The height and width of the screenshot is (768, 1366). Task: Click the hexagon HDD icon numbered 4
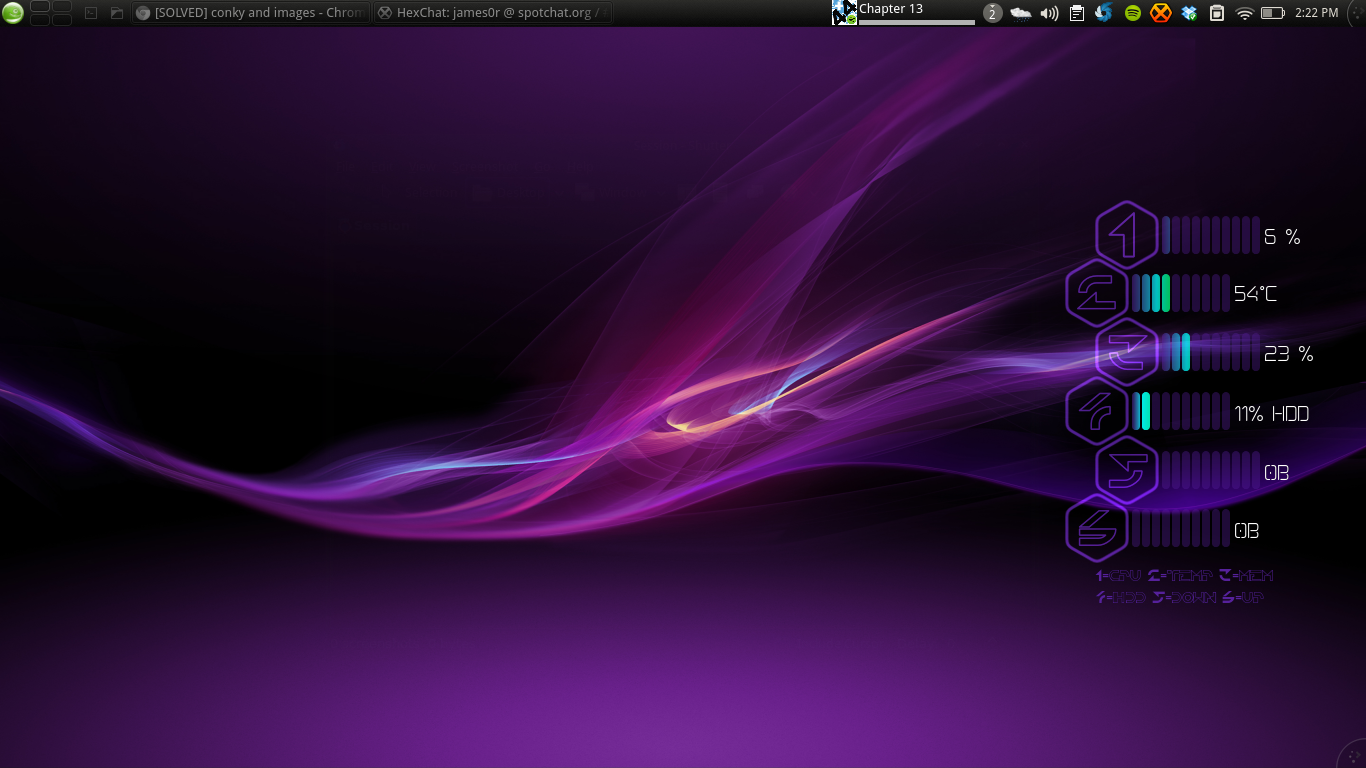(1097, 412)
